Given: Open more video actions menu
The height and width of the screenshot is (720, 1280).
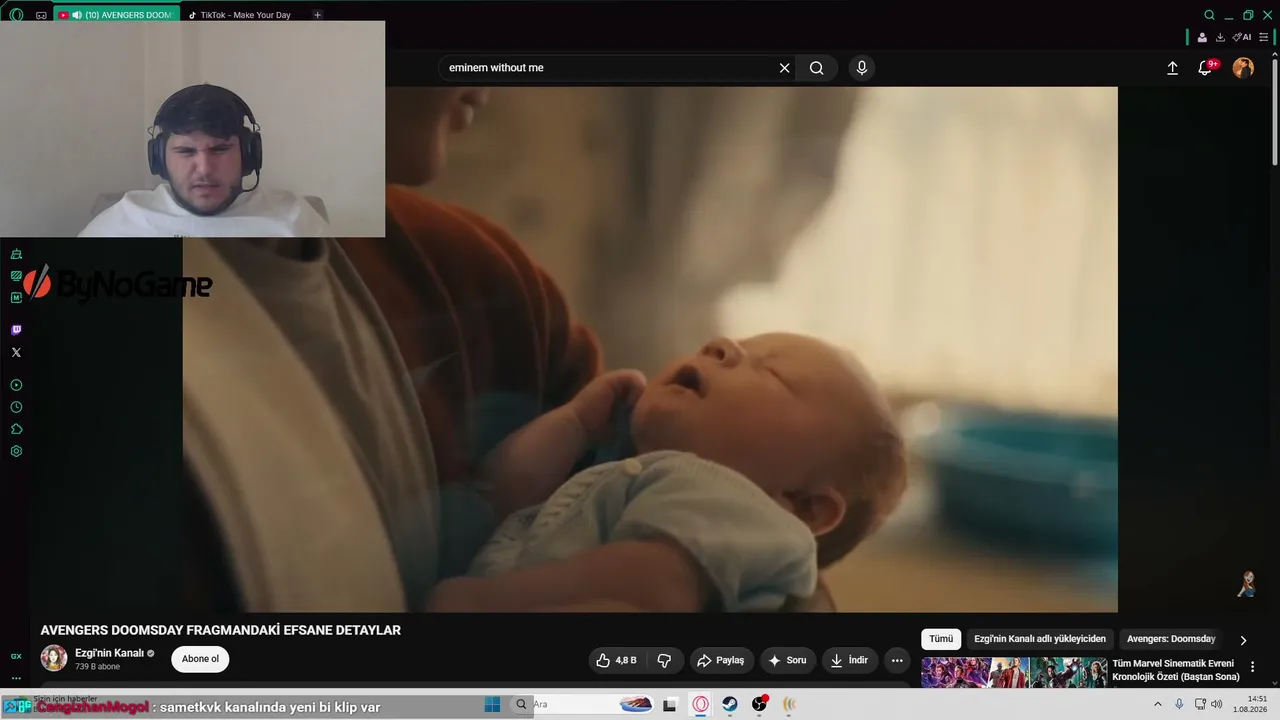Looking at the screenshot, I should tap(897, 660).
